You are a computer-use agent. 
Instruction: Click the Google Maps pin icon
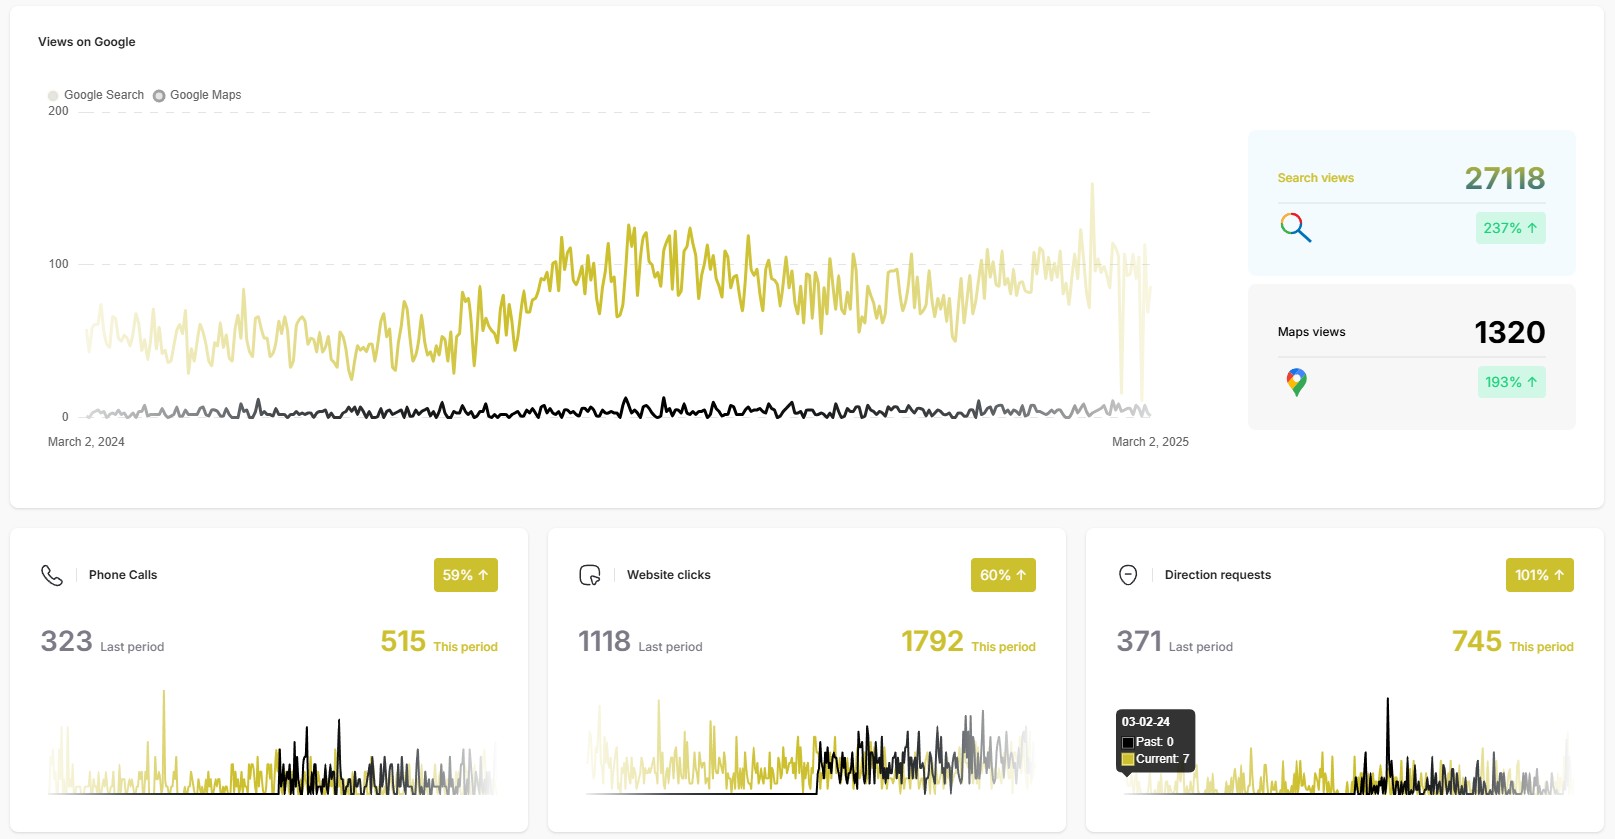point(1296,382)
